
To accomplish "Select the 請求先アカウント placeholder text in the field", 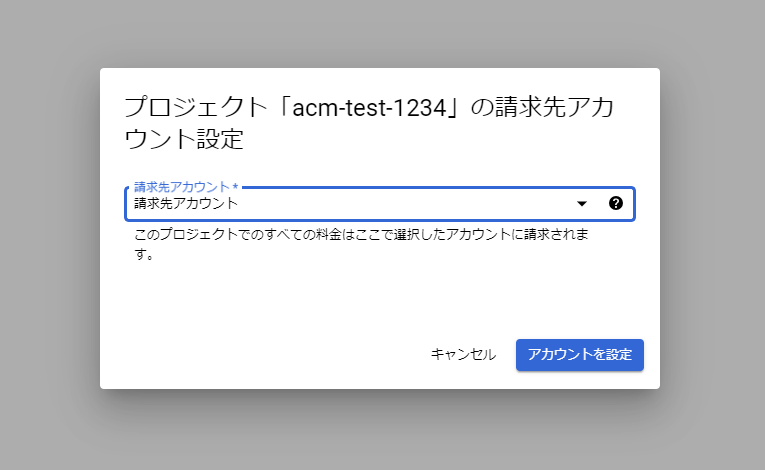I will pos(186,204).
